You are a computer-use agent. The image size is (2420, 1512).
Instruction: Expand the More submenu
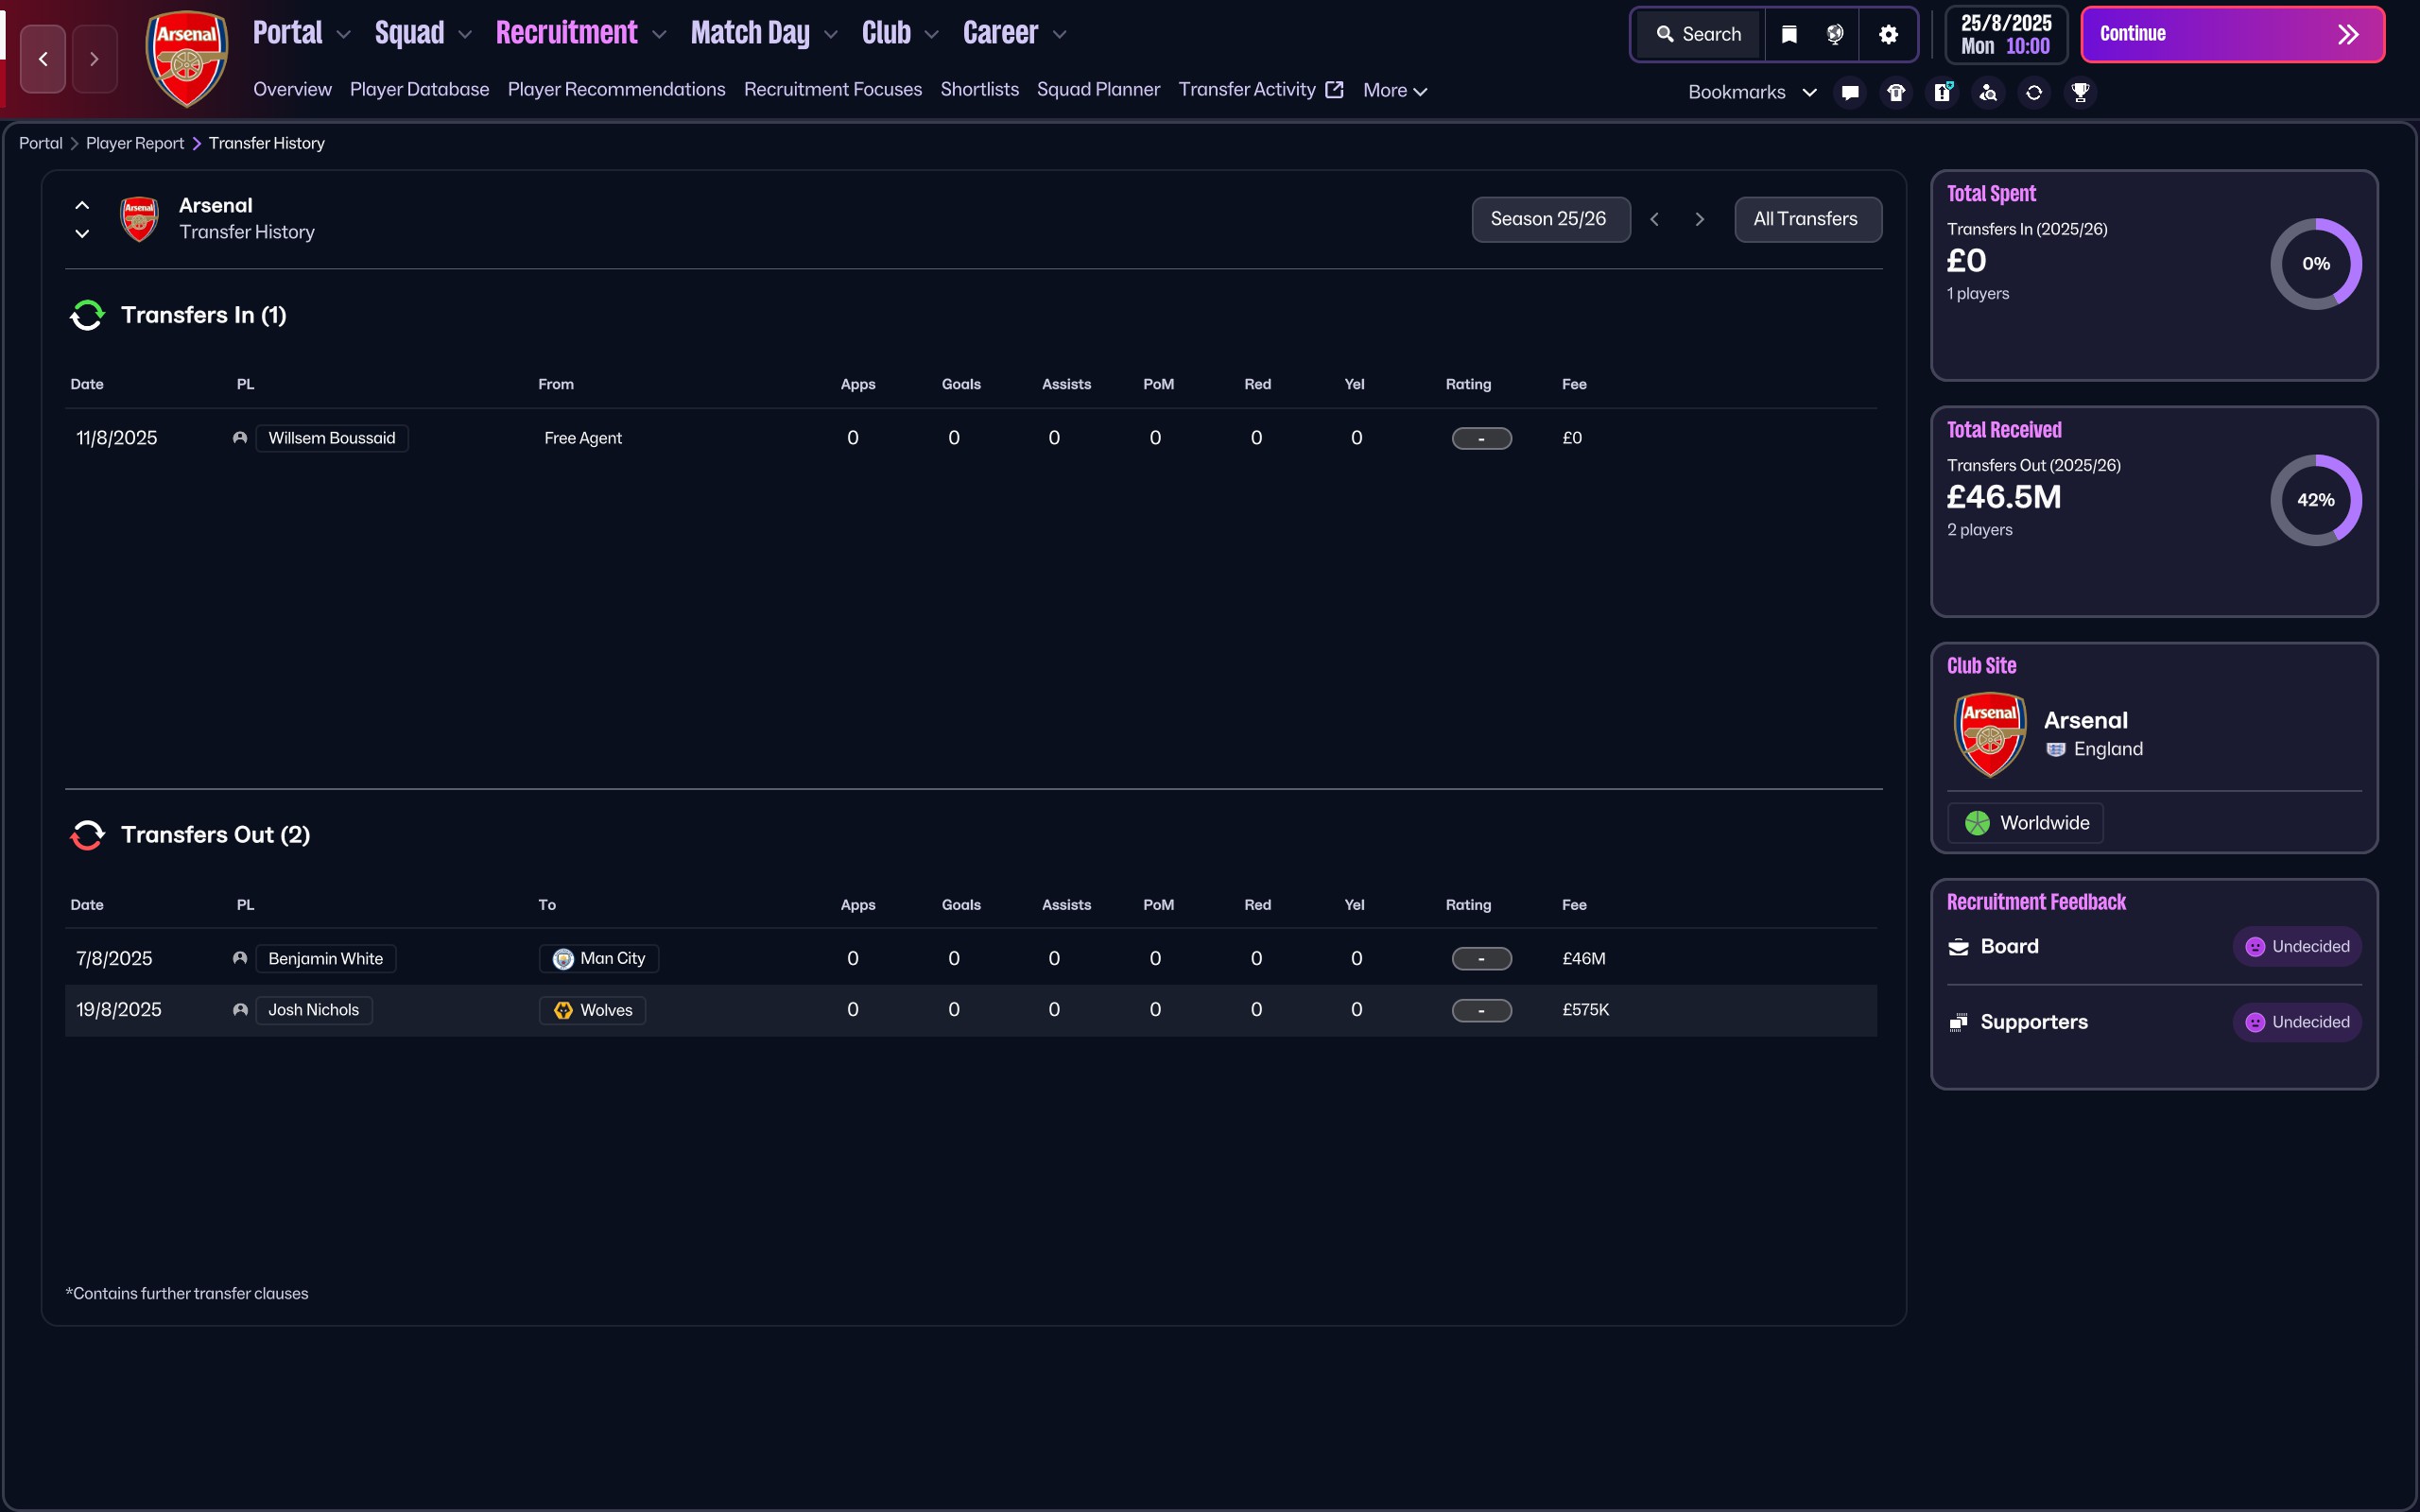point(1394,90)
